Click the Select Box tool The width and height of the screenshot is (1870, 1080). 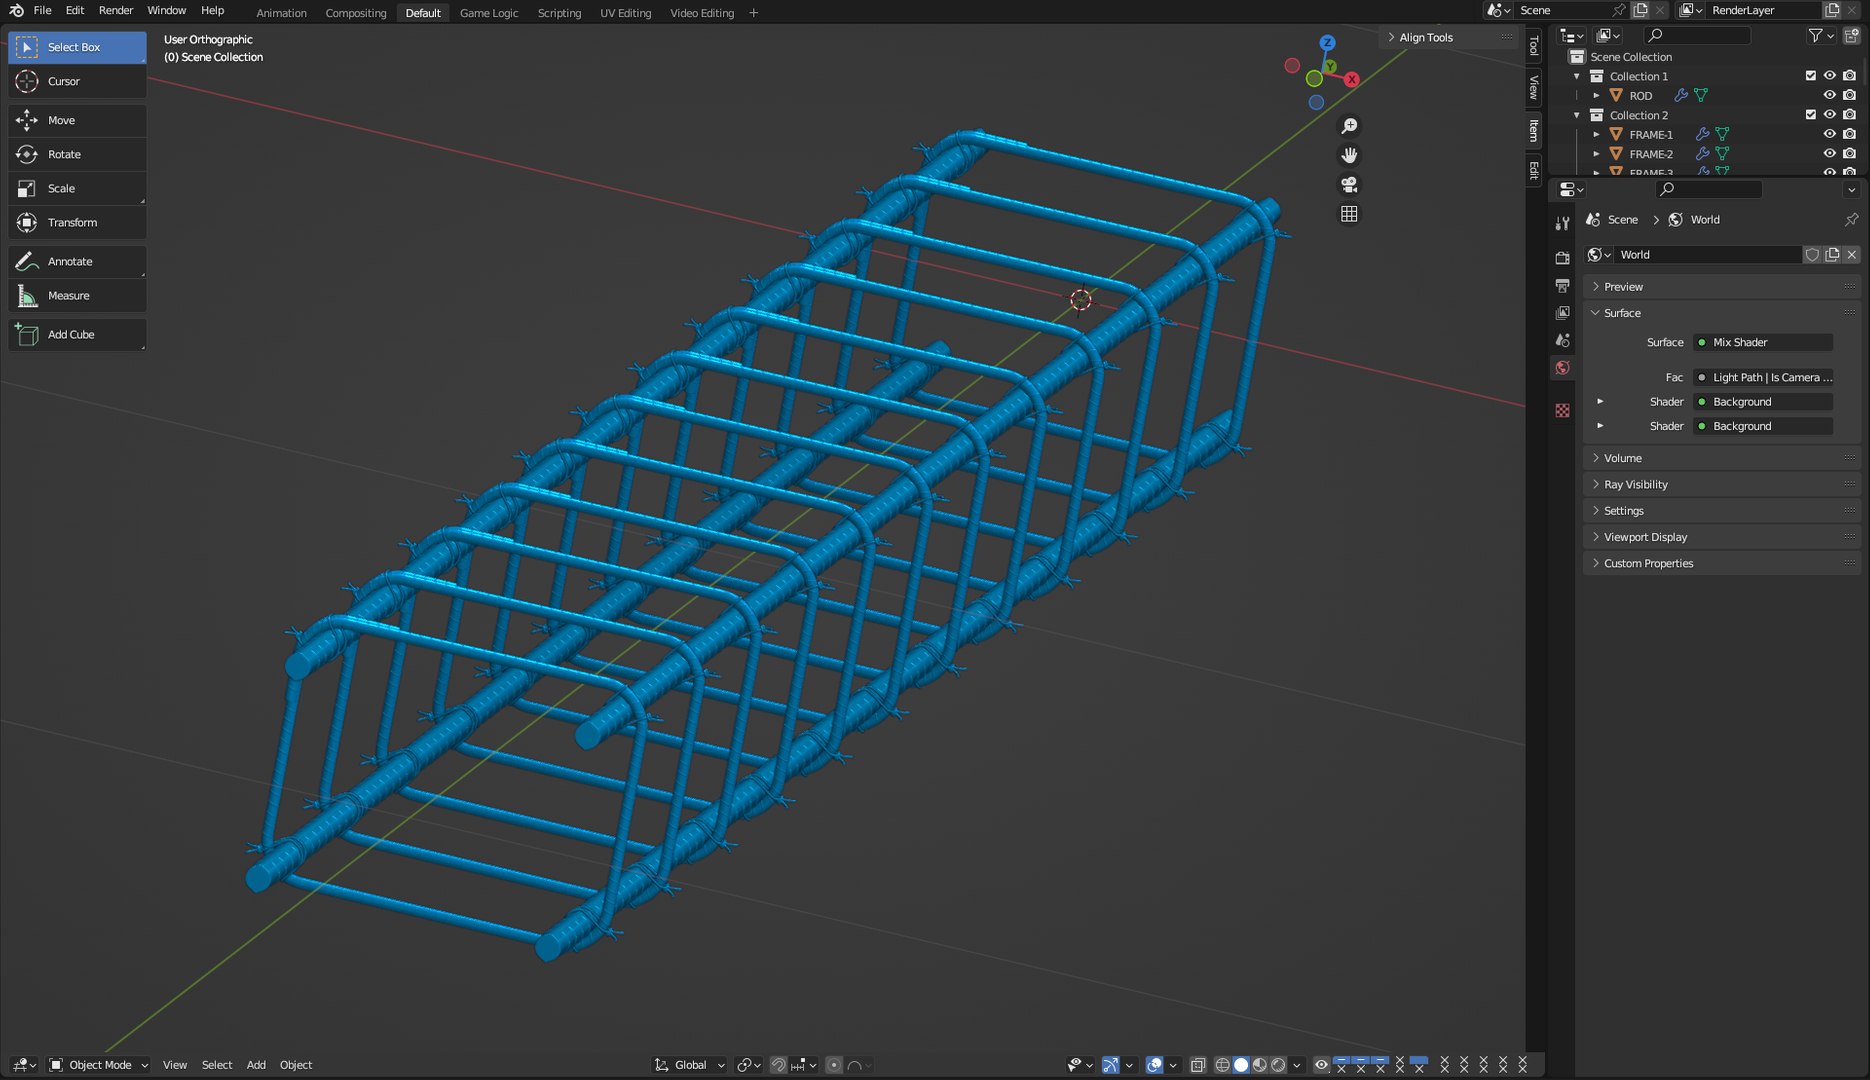tap(77, 47)
